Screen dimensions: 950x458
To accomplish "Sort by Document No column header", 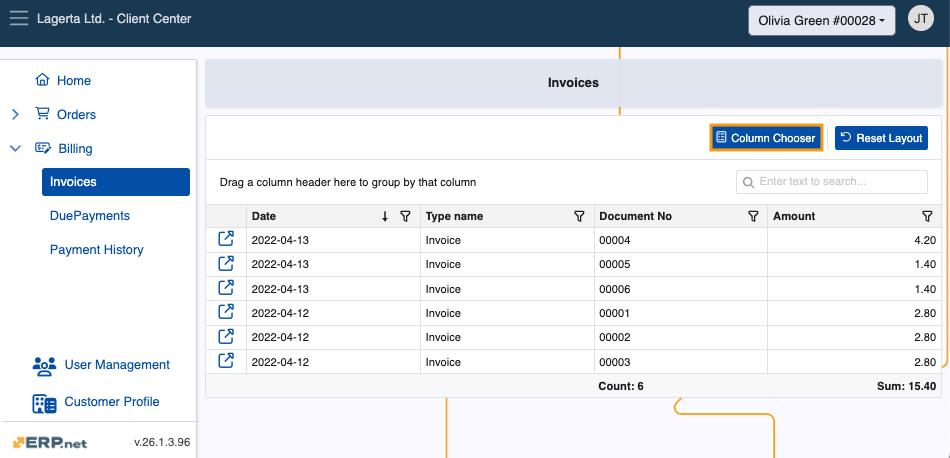I will pyautogui.click(x=635, y=216).
